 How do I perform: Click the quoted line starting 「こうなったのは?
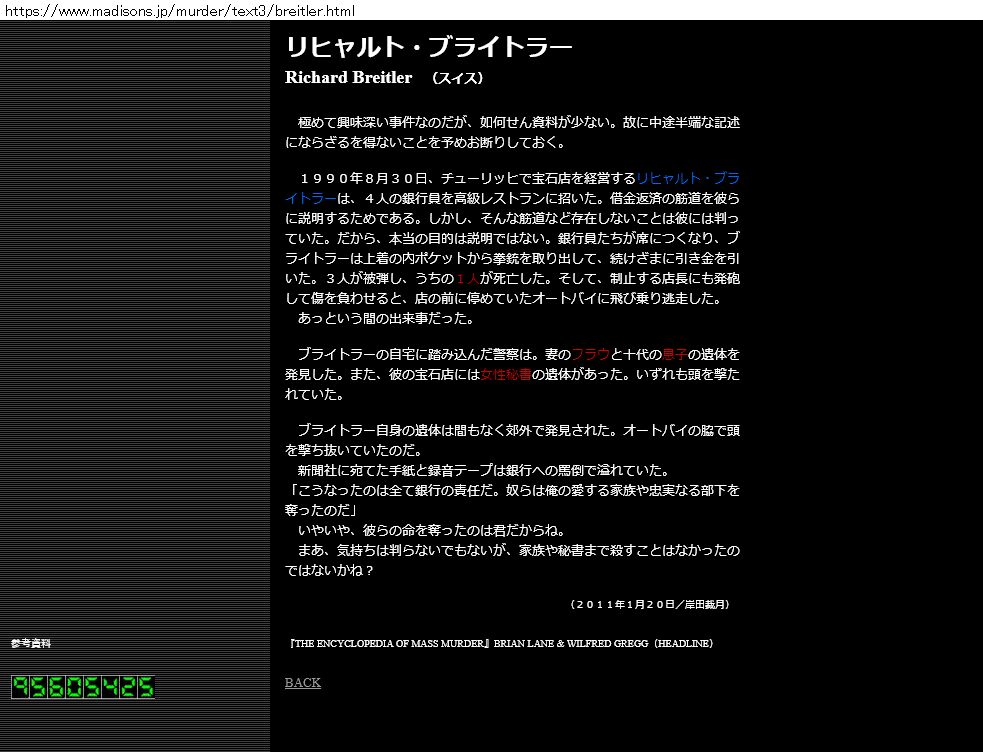click(x=512, y=490)
